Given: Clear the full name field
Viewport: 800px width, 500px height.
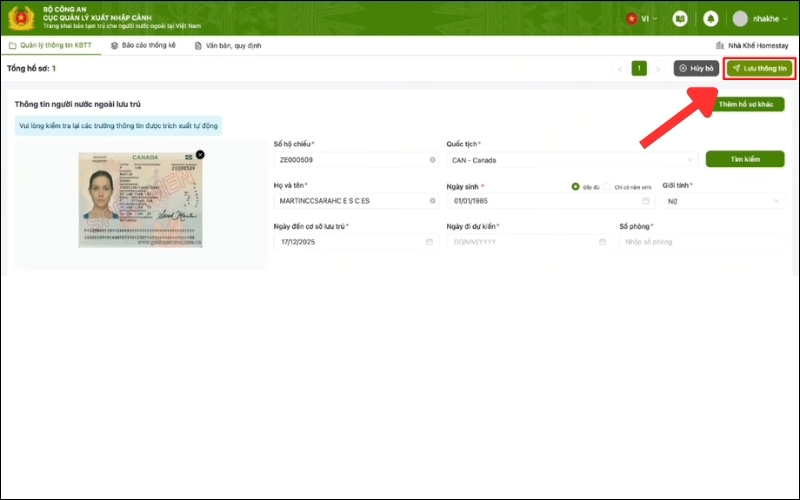Looking at the screenshot, I should 433,201.
